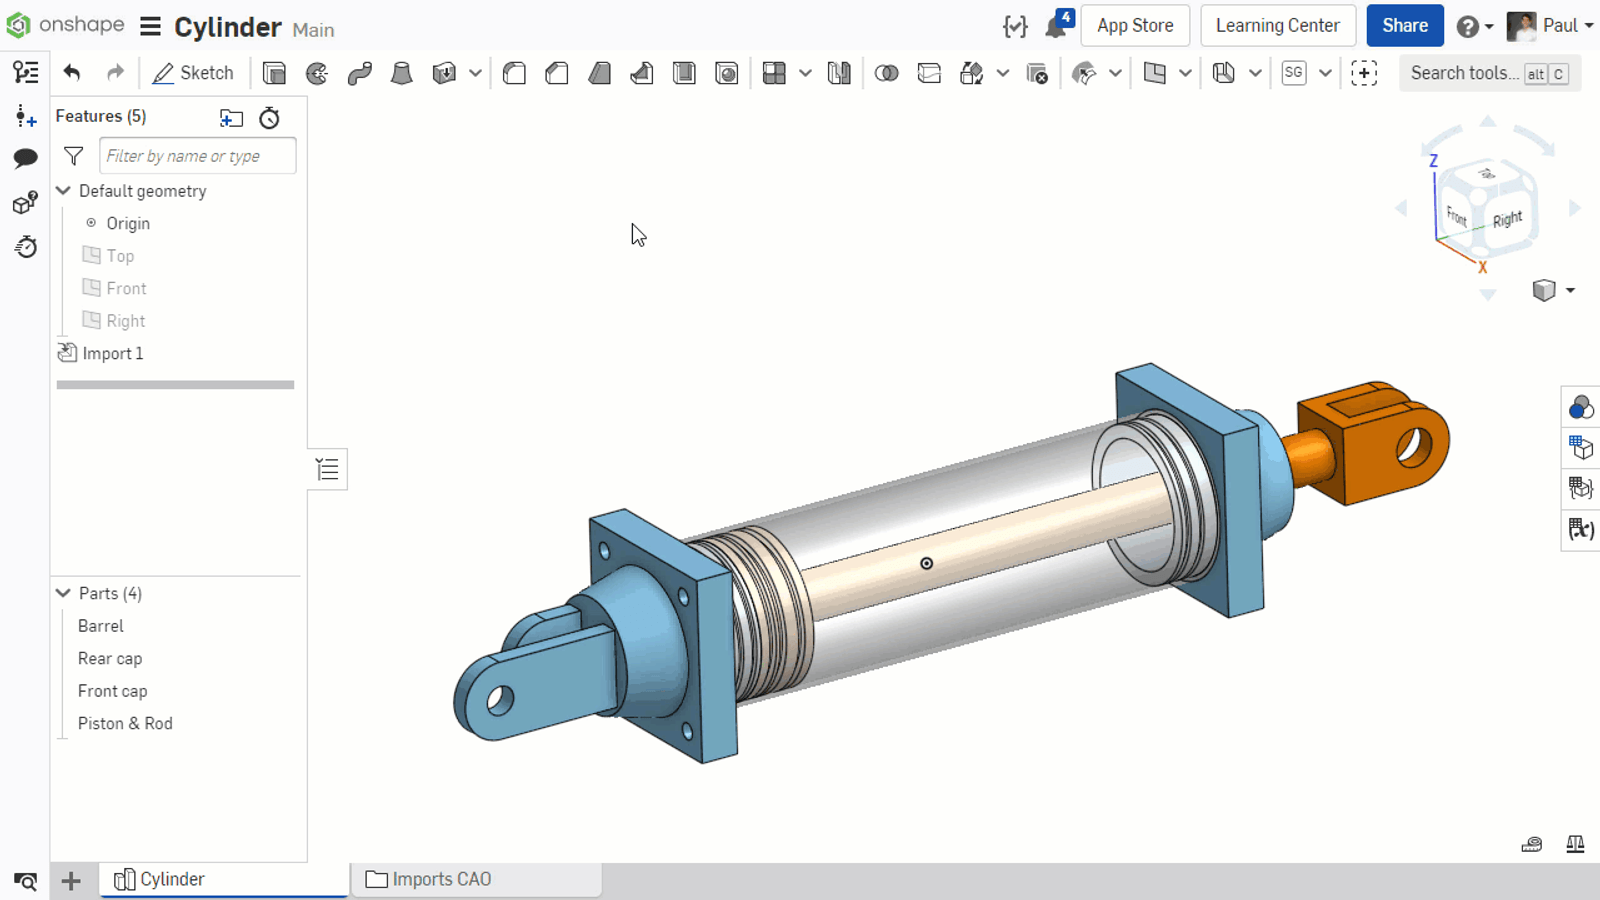Open the Learning Center
The image size is (1600, 900).
(x=1277, y=26)
